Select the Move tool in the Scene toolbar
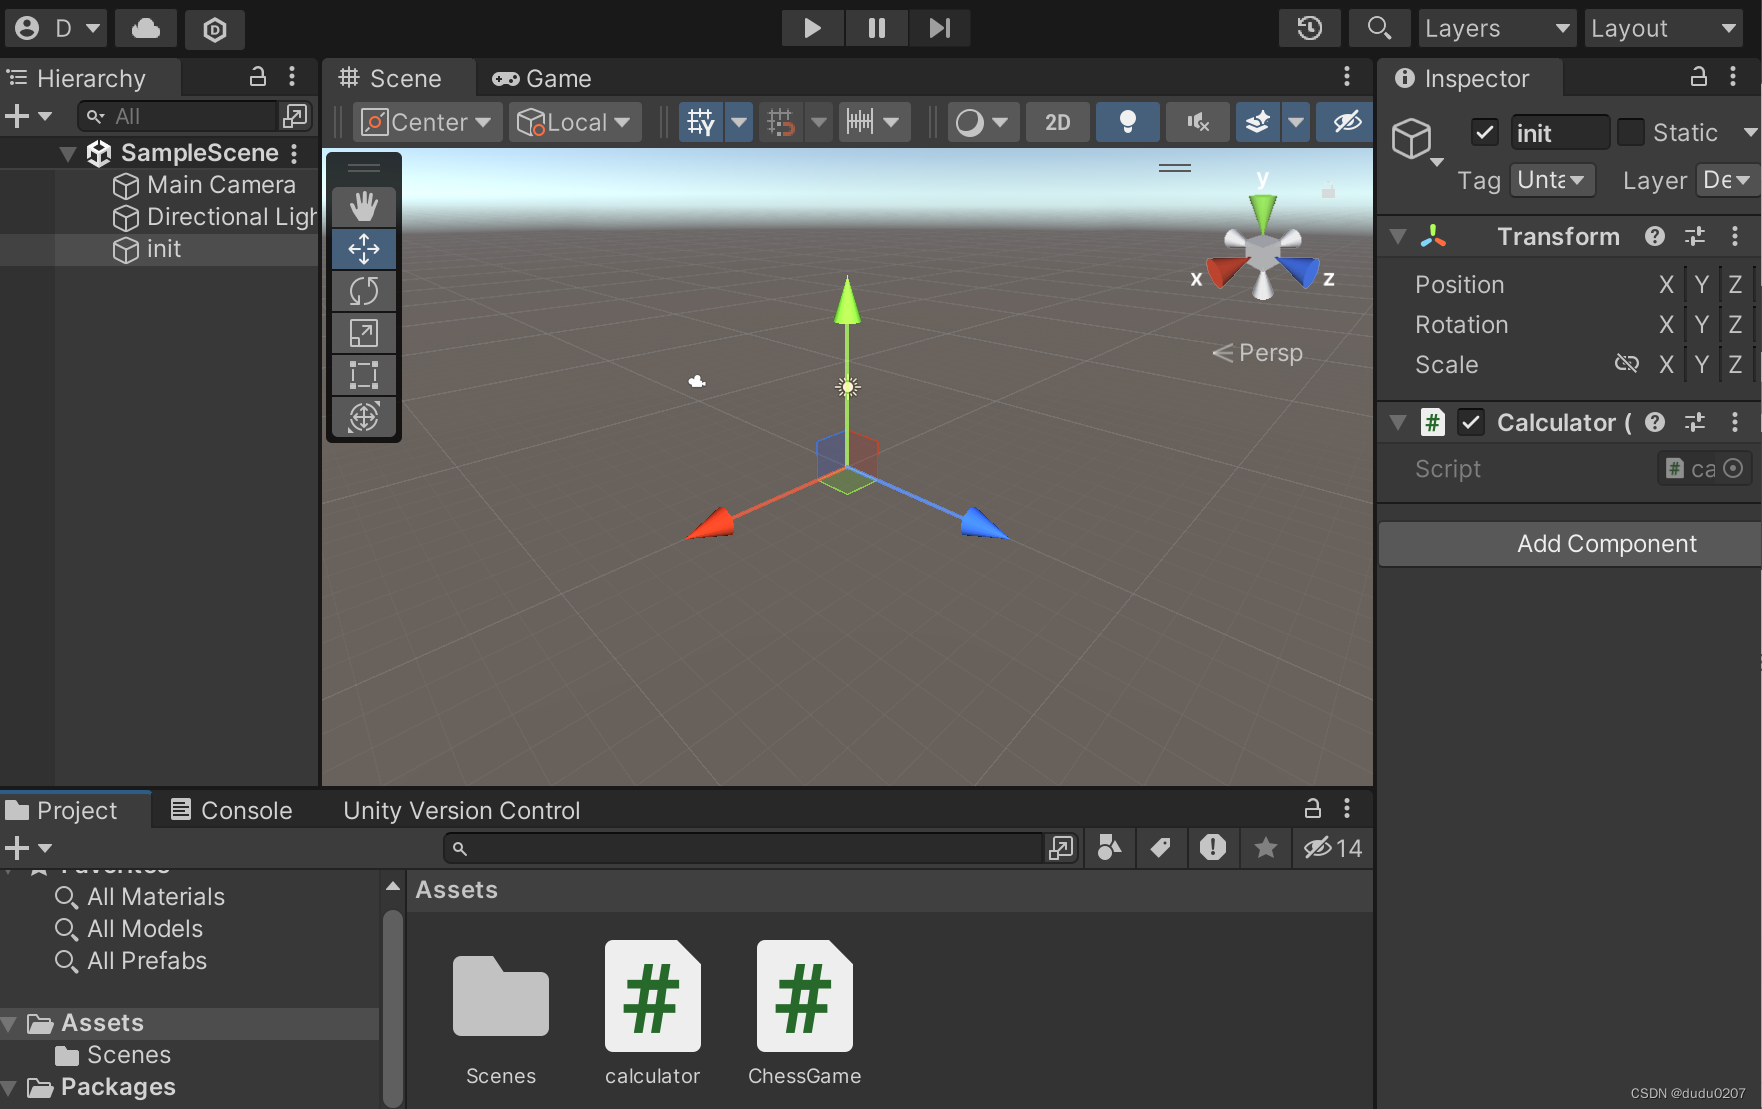Screen dimensions: 1762x1109 click(363, 249)
